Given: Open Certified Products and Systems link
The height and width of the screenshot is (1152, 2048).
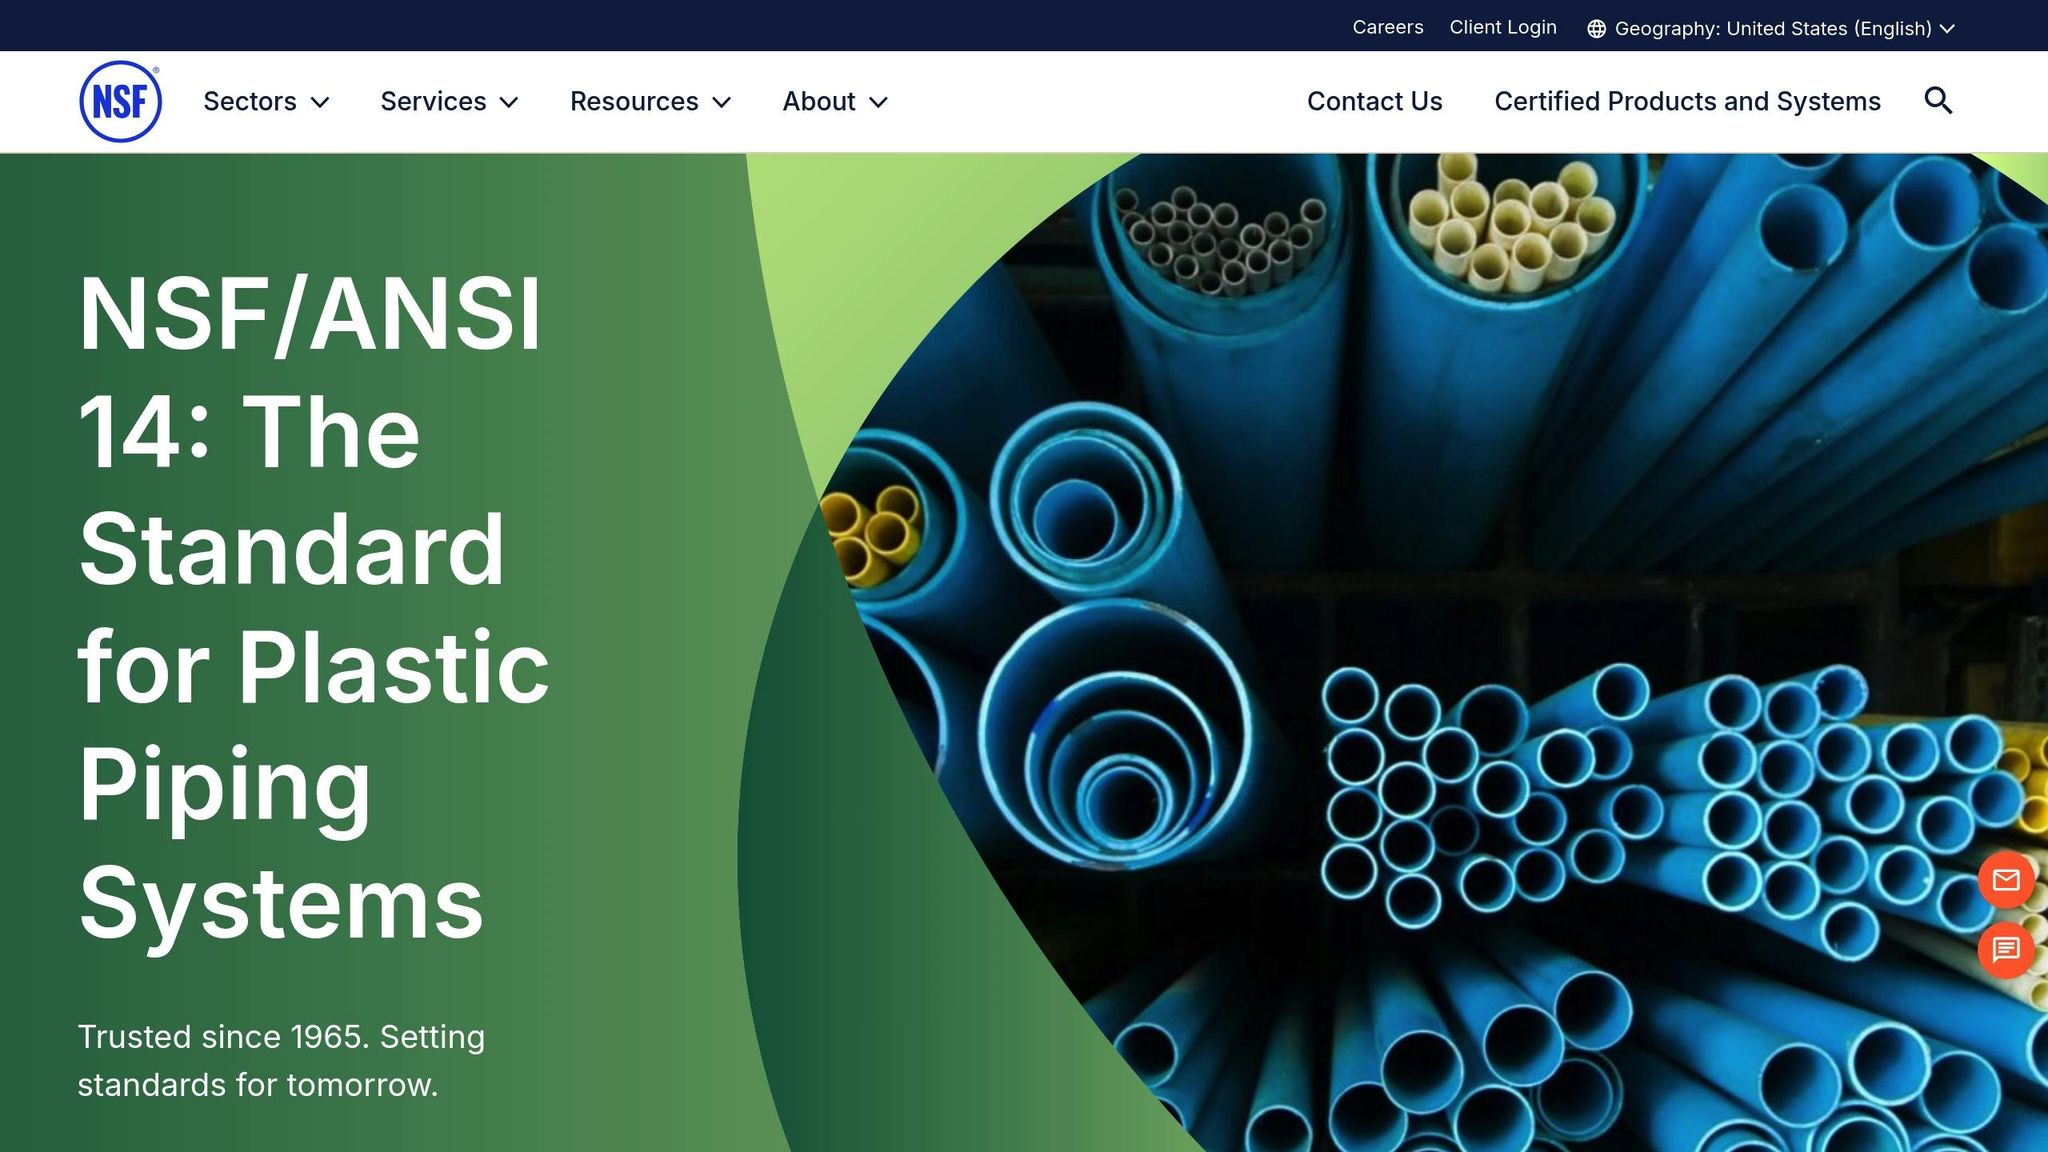Looking at the screenshot, I should pyautogui.click(x=1687, y=101).
